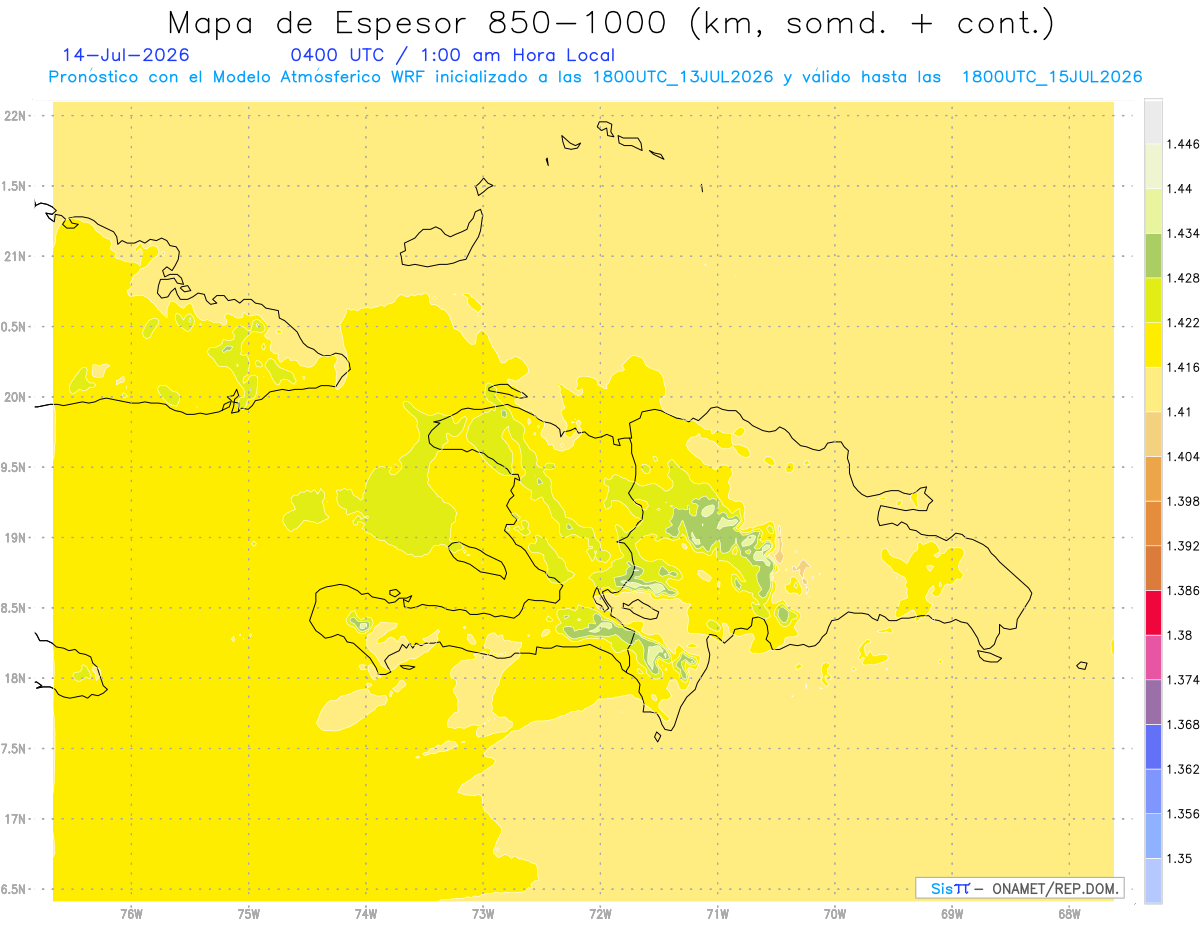Click the '17N' latitude axis label
This screenshot has width=1200, height=927.
point(14,819)
